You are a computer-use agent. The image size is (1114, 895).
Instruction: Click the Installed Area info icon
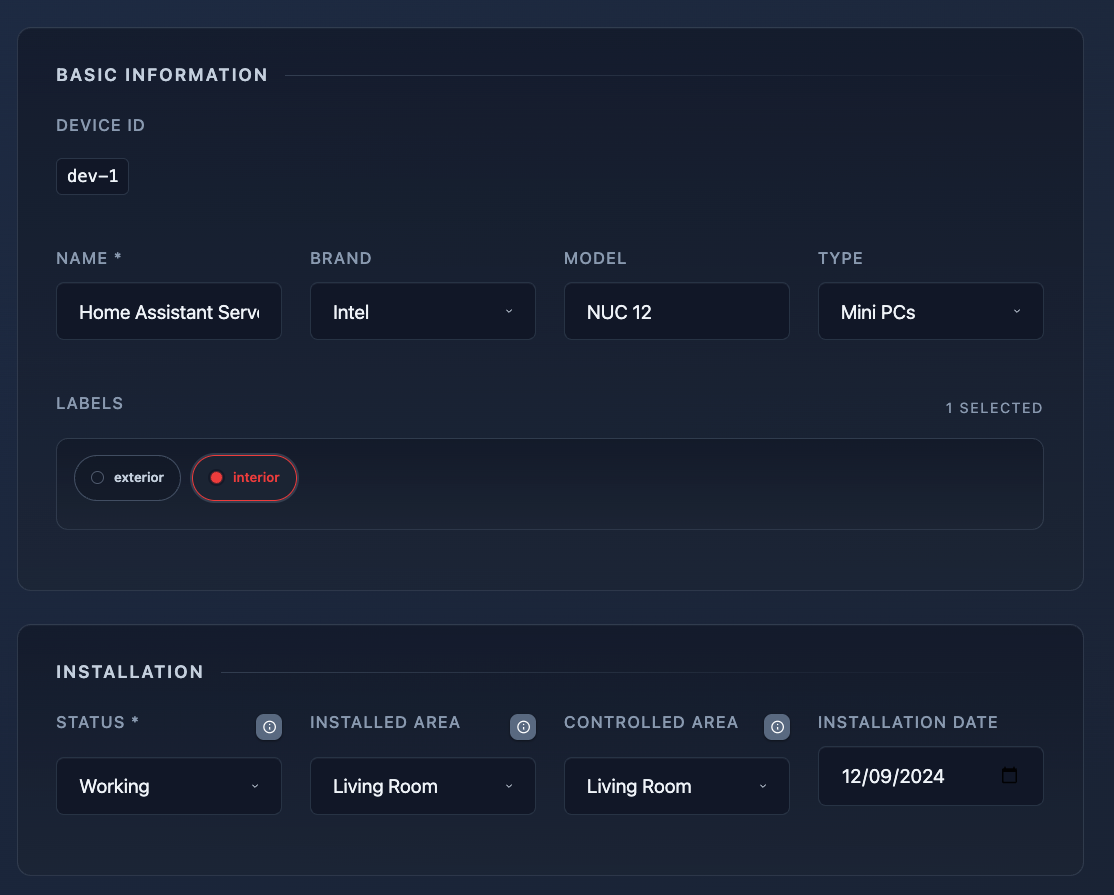pos(523,727)
